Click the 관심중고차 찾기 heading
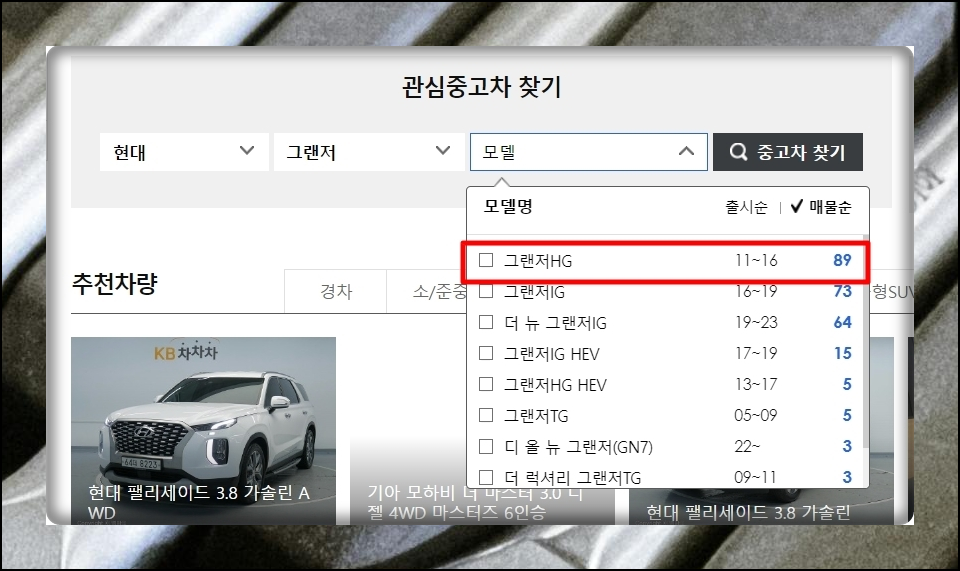This screenshot has width=960, height=571. click(481, 86)
